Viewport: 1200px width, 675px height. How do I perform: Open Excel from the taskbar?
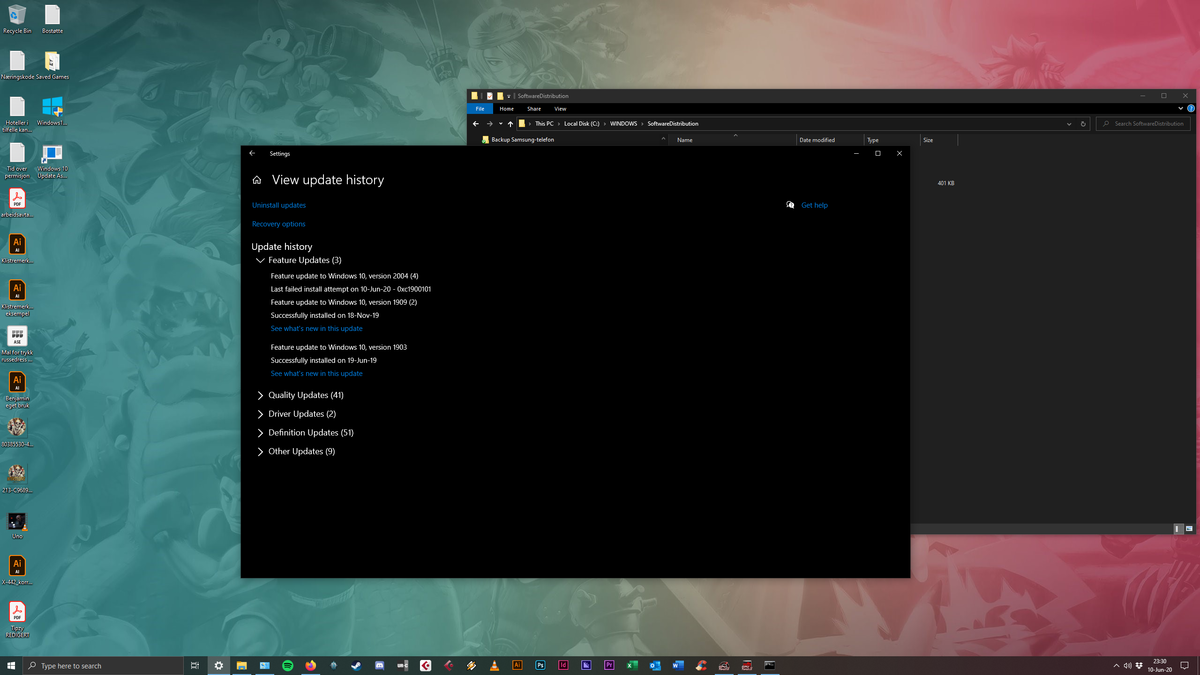(632, 665)
